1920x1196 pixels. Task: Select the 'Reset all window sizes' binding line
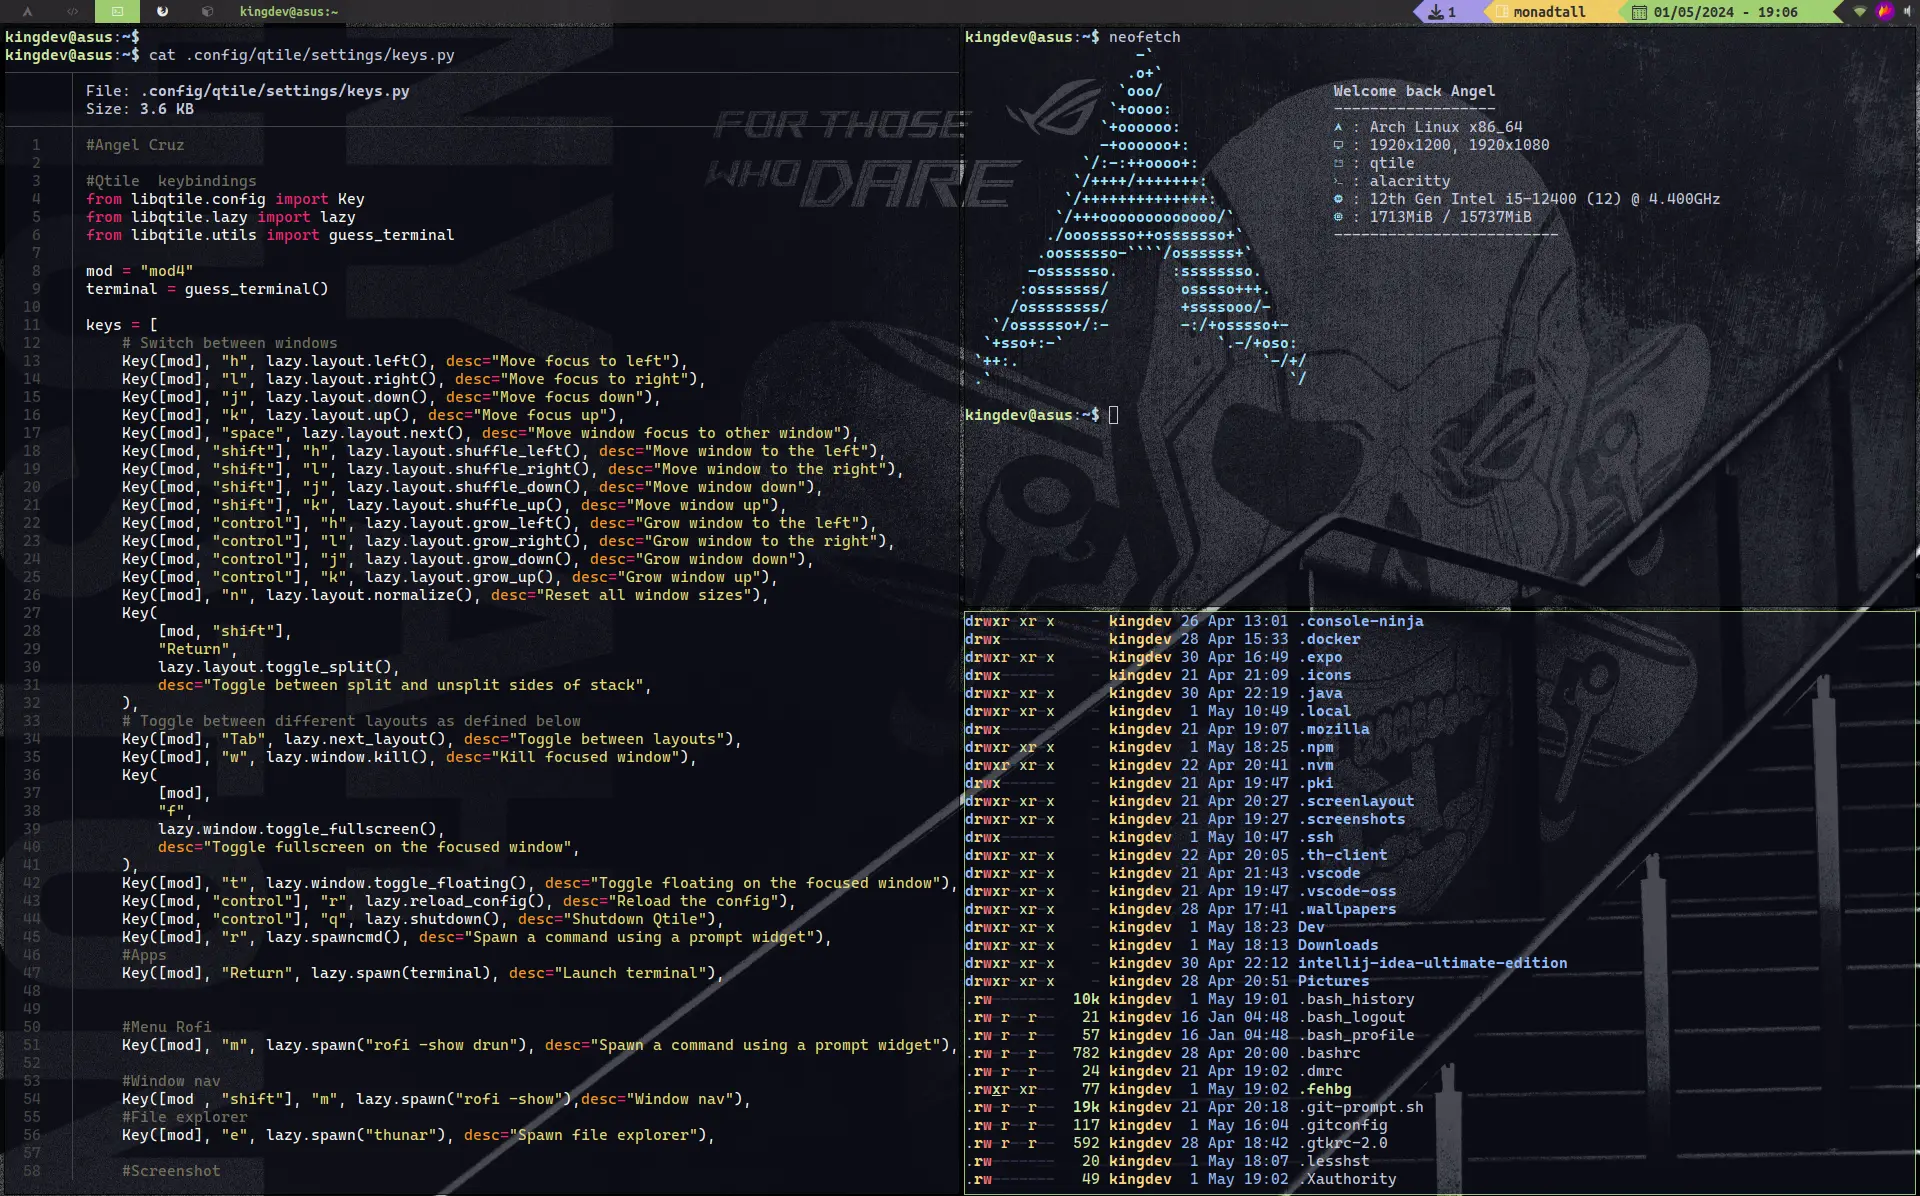445,595
